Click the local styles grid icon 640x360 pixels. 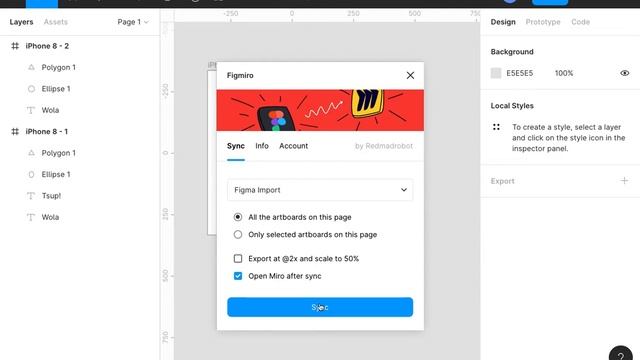pos(496,127)
